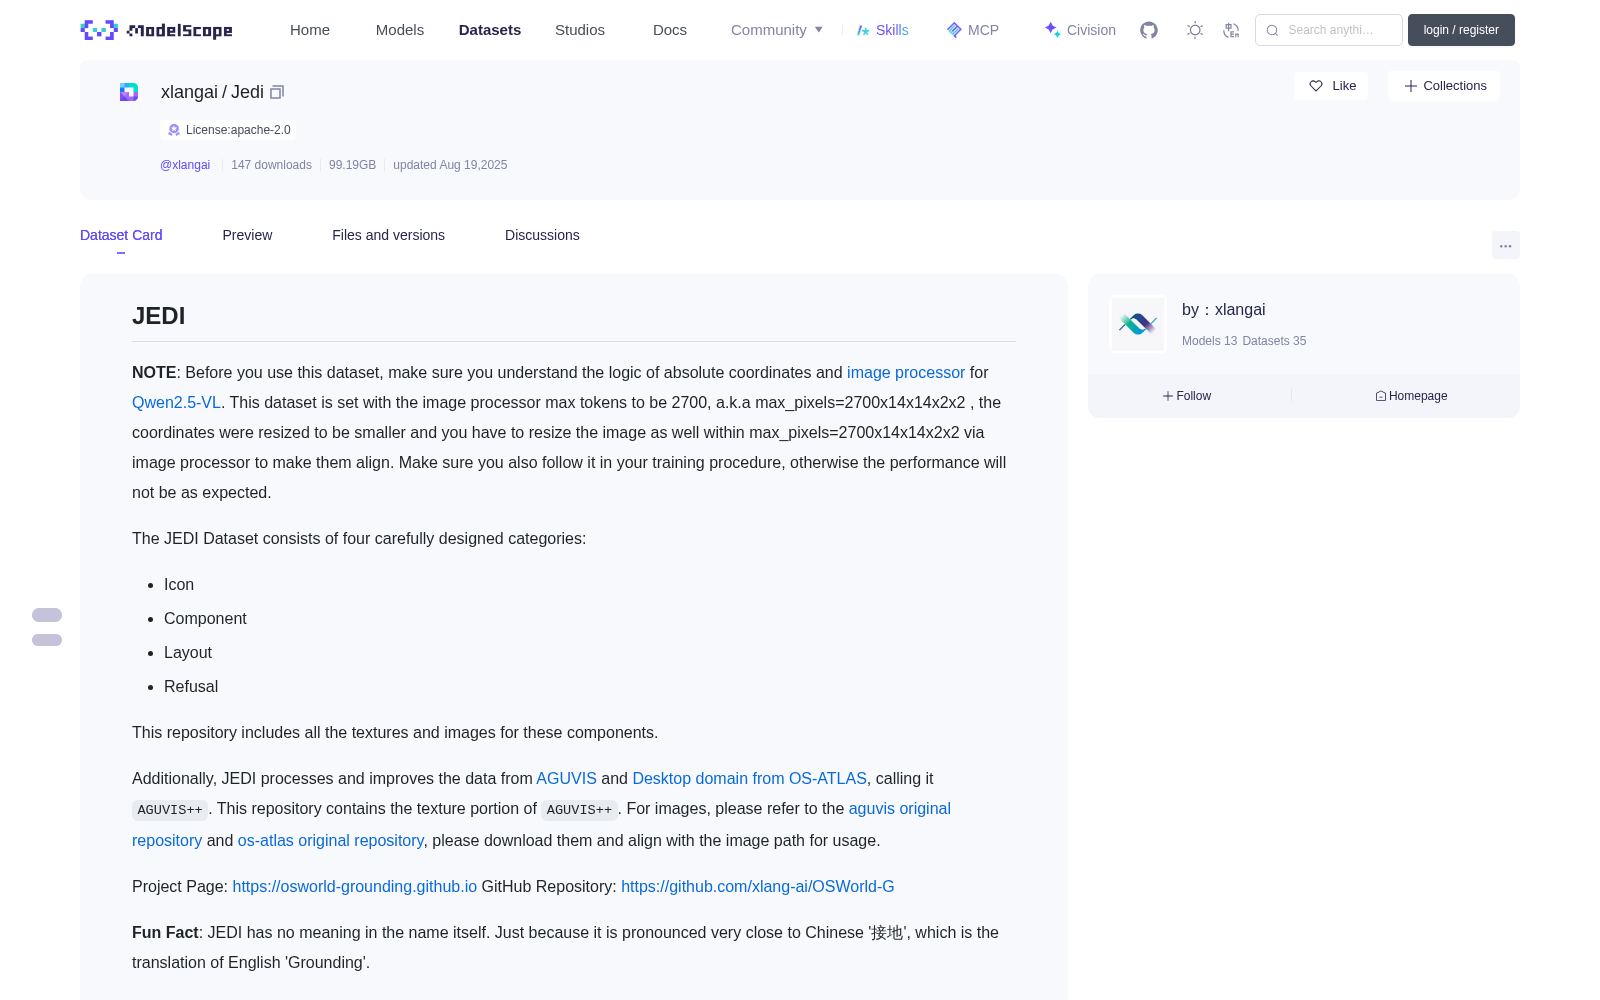Open Desktop domain from OS-ATLAS link
This screenshot has width=1600, height=1000.
[749, 778]
